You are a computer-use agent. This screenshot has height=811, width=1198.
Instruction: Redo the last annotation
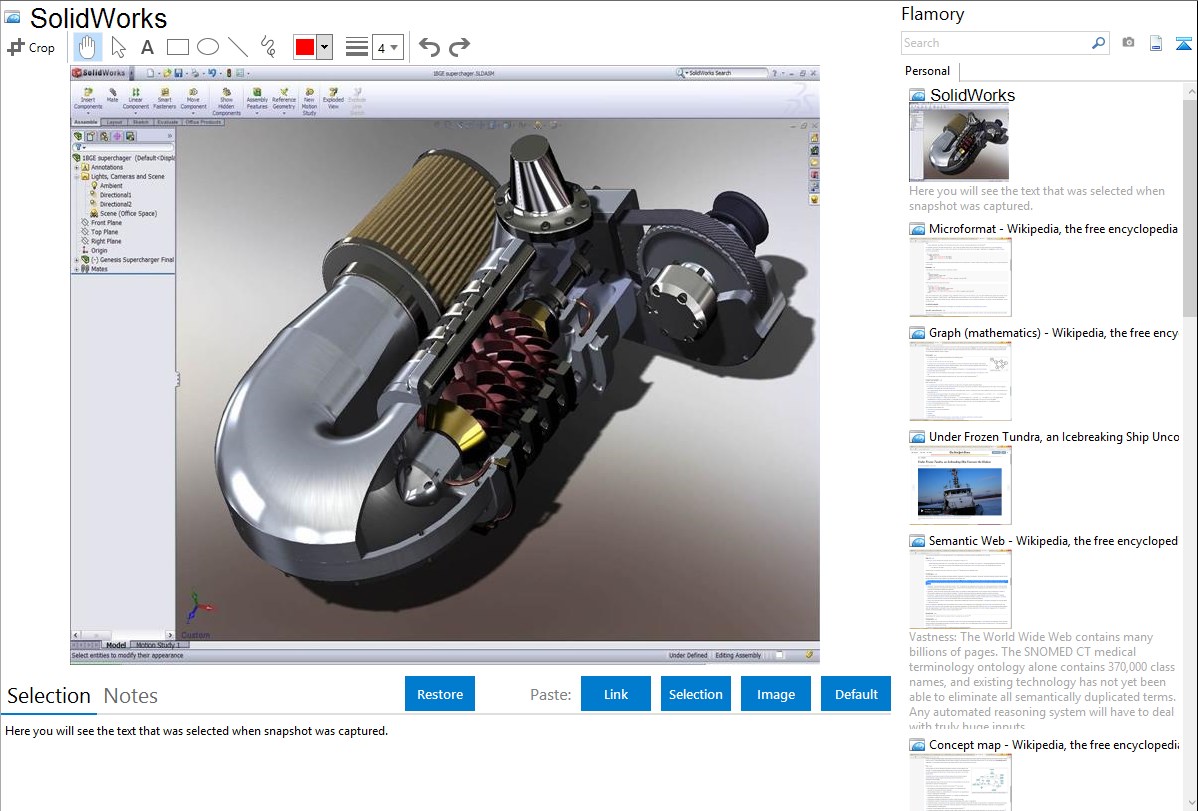(459, 47)
